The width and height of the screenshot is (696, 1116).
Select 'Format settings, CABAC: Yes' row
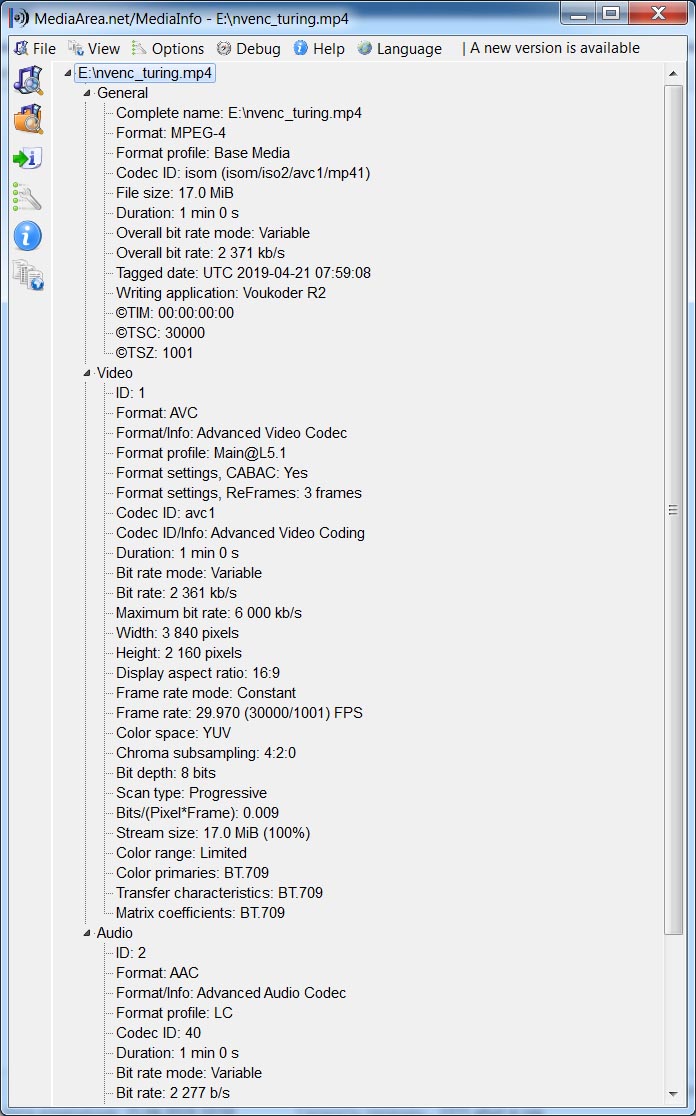coord(212,473)
